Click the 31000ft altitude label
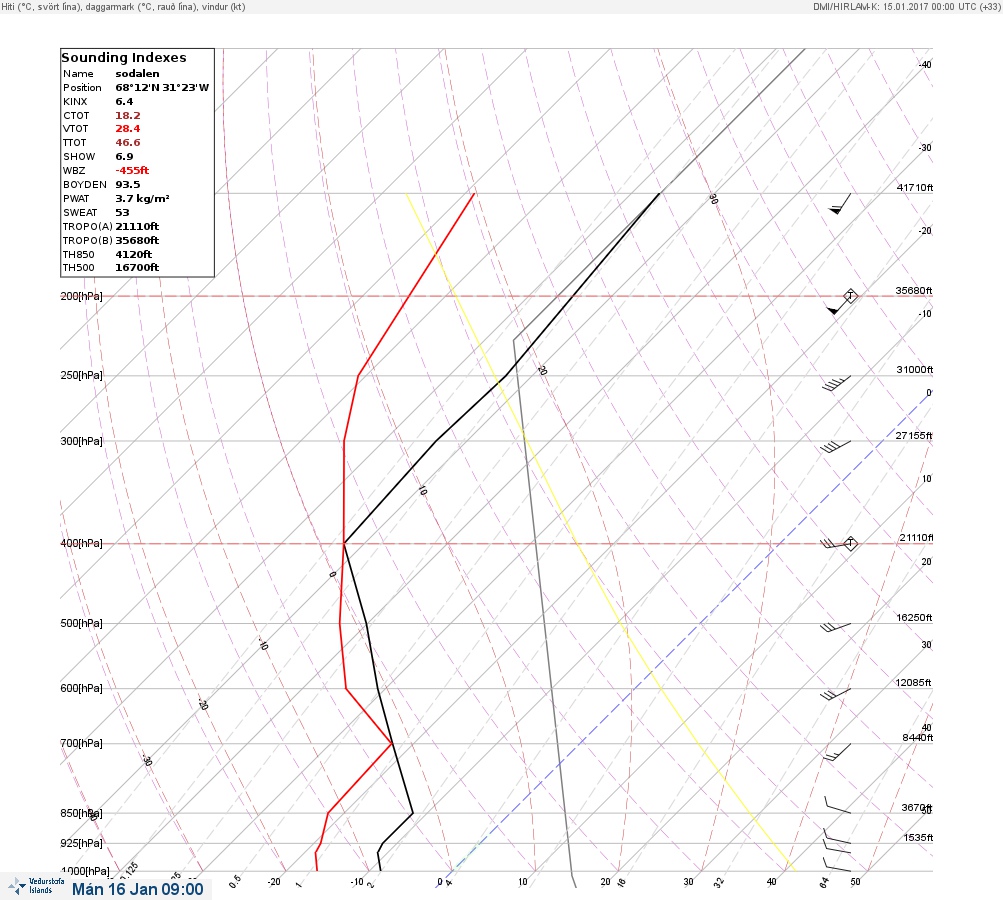 (915, 370)
